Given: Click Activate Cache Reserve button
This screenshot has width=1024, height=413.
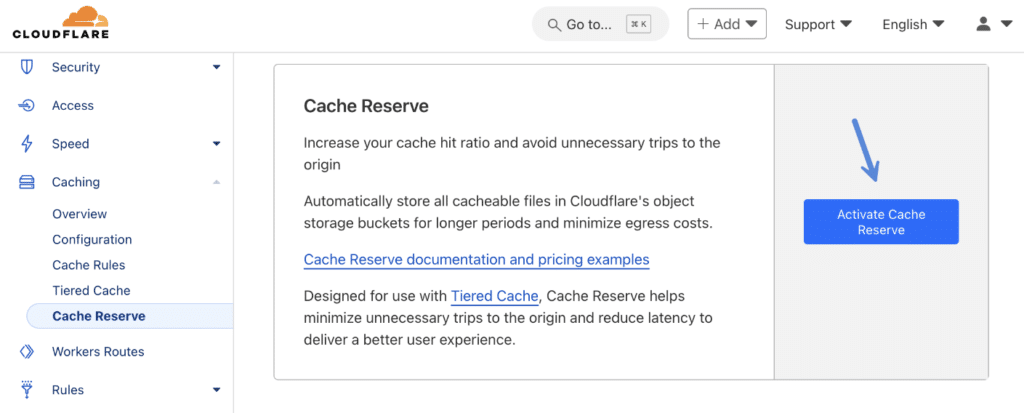Looking at the screenshot, I should click(880, 222).
